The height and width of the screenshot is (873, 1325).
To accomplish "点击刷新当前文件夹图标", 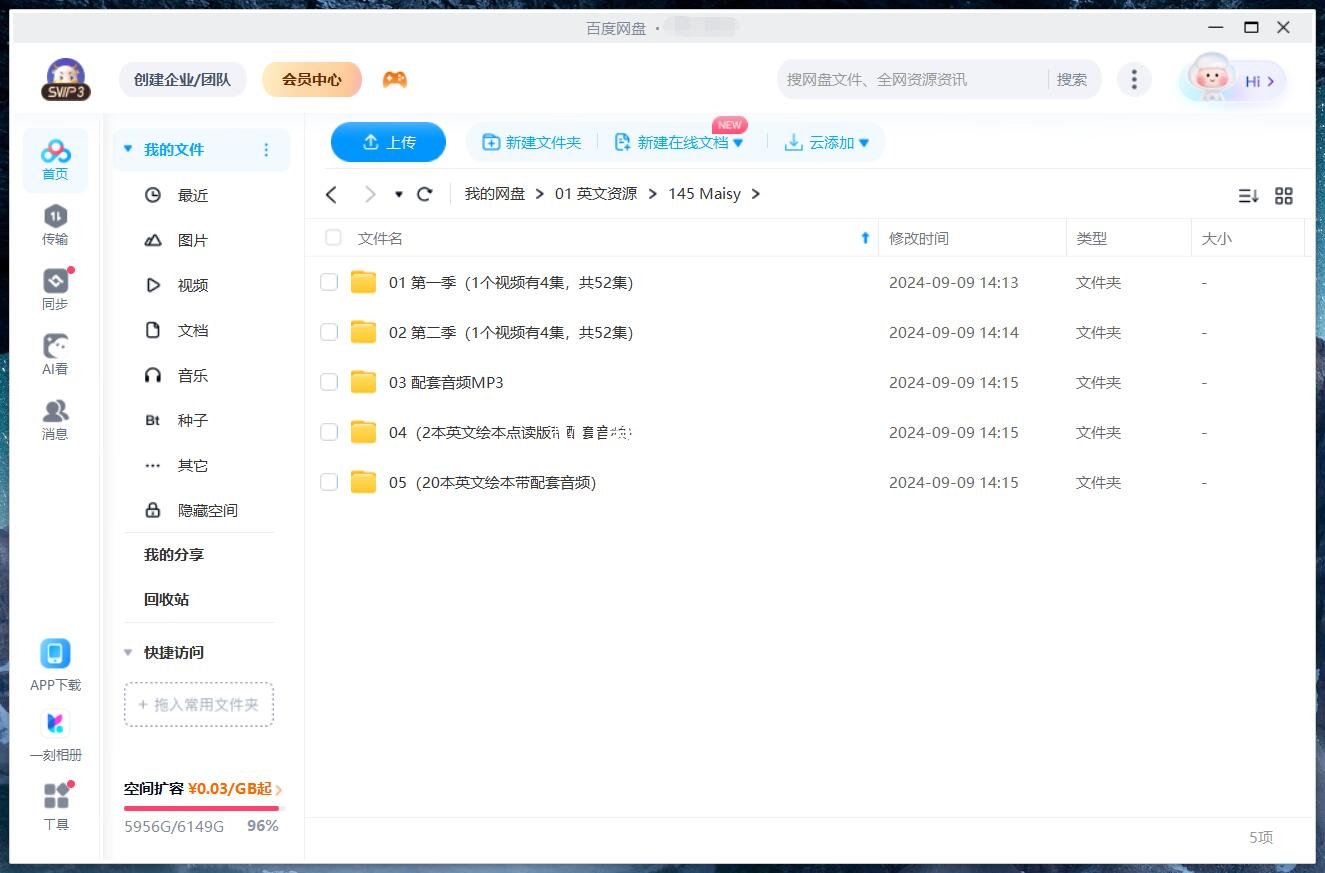I will tap(424, 194).
